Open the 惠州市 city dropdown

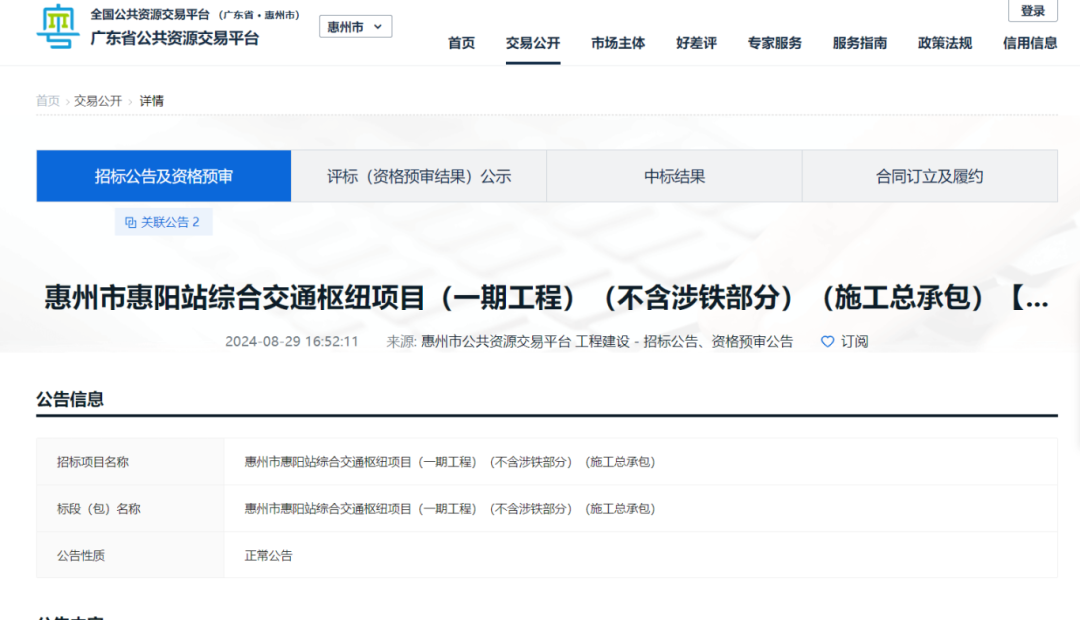tap(355, 27)
